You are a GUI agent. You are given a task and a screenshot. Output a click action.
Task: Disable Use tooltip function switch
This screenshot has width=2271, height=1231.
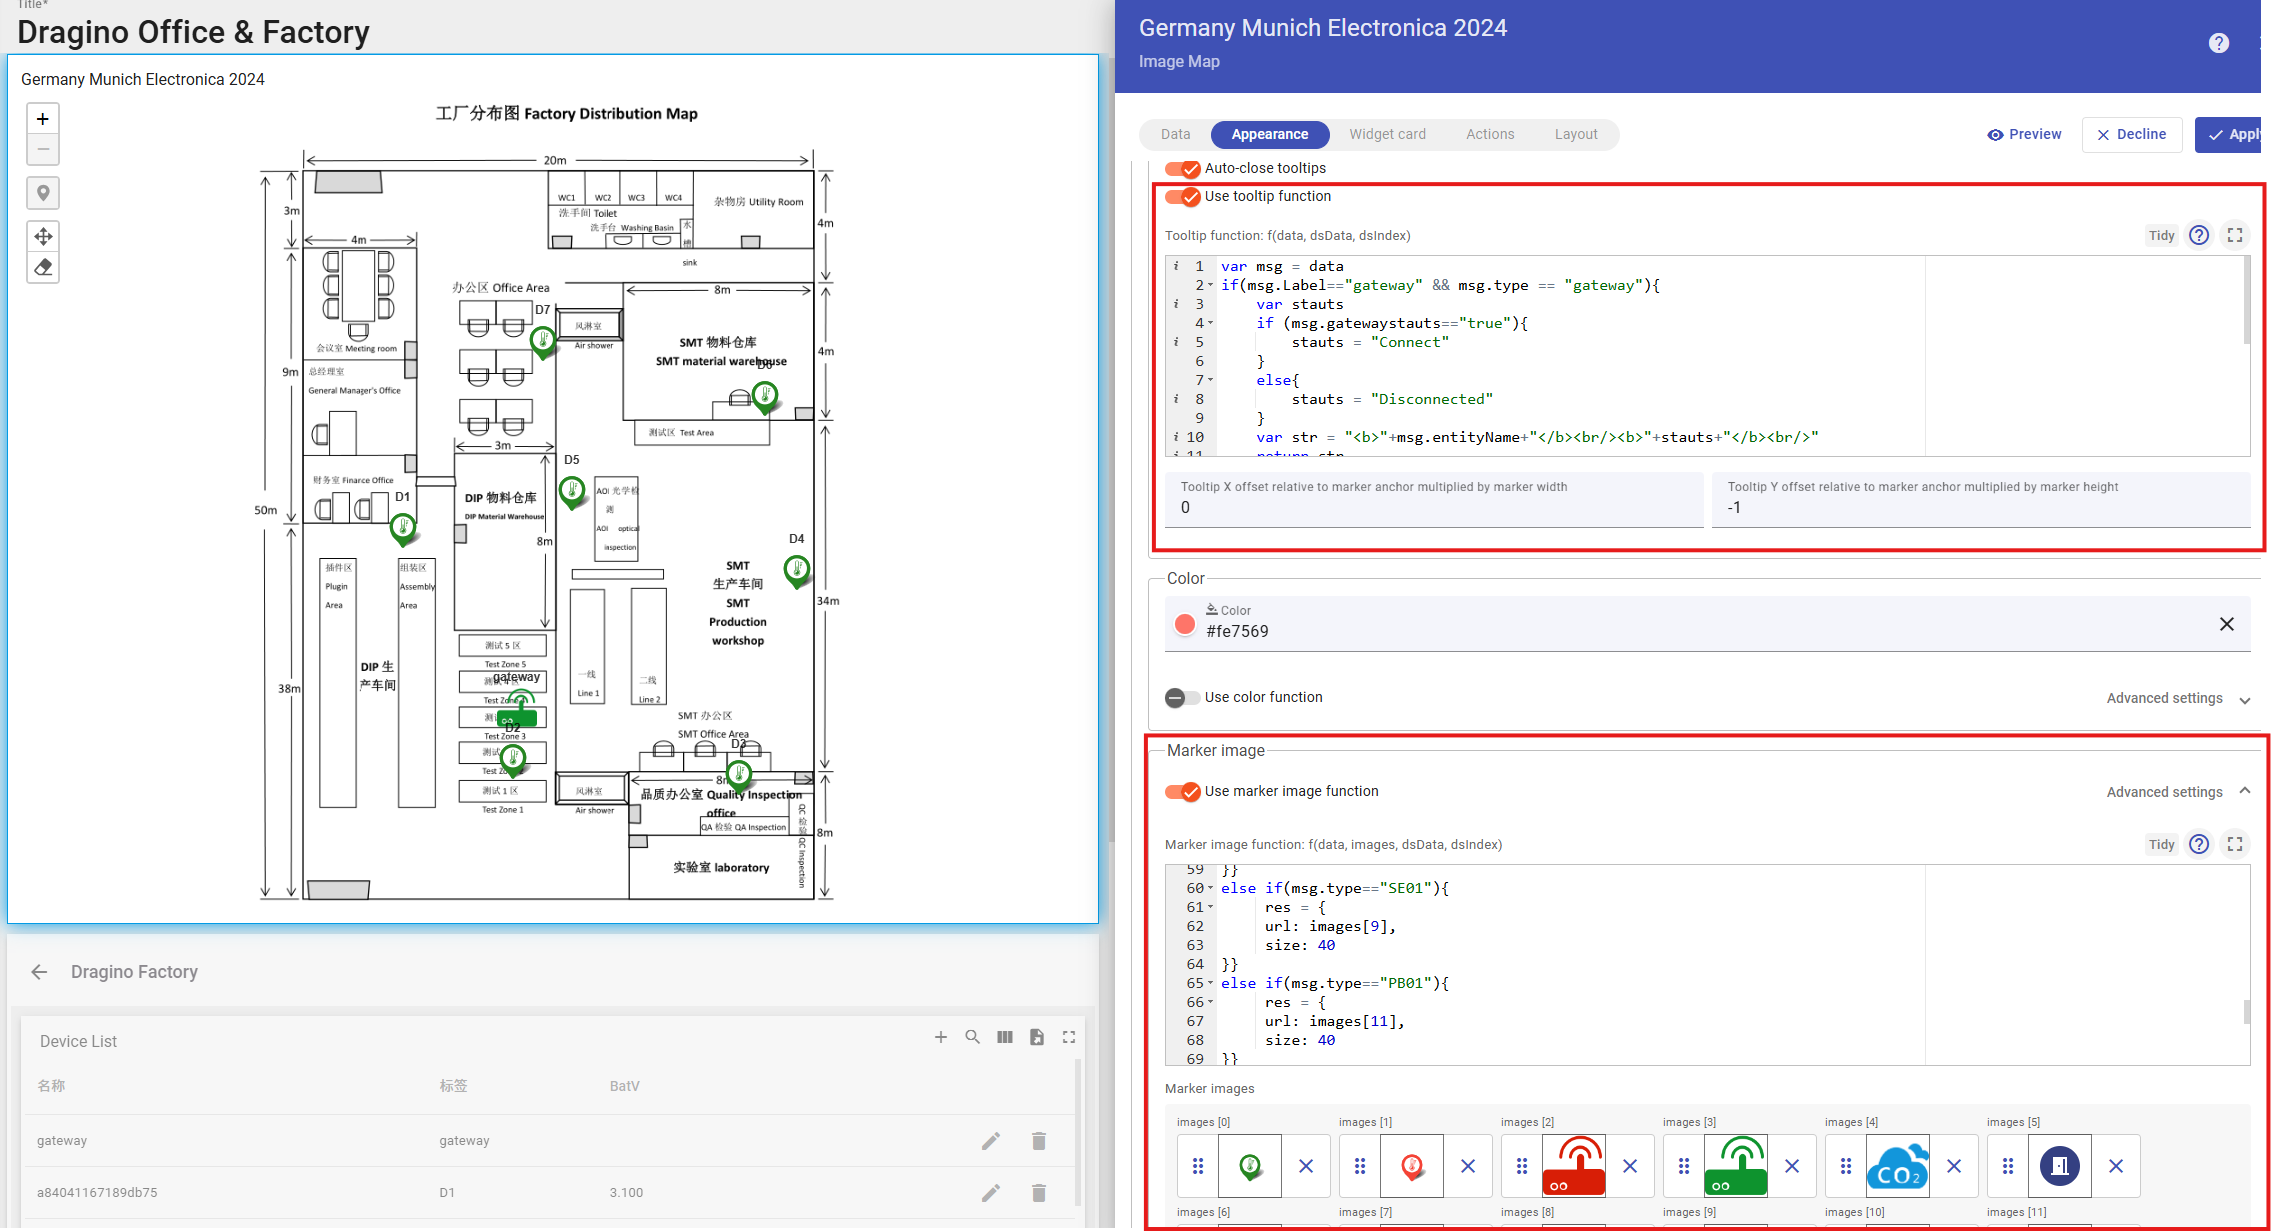[1182, 196]
